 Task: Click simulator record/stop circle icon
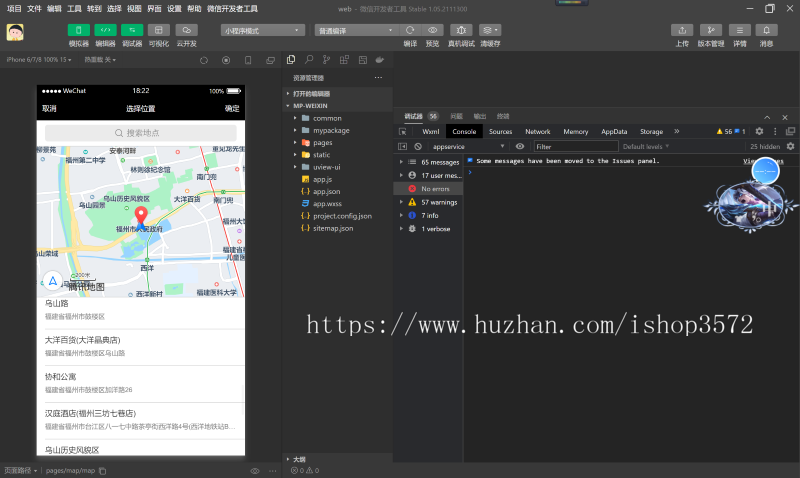point(226,60)
